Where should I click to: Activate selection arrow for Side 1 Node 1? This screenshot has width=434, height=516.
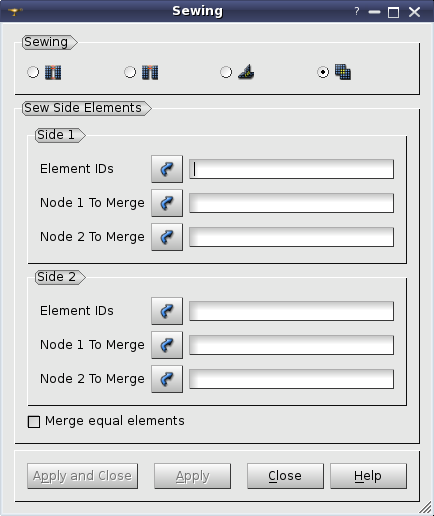pos(167,203)
